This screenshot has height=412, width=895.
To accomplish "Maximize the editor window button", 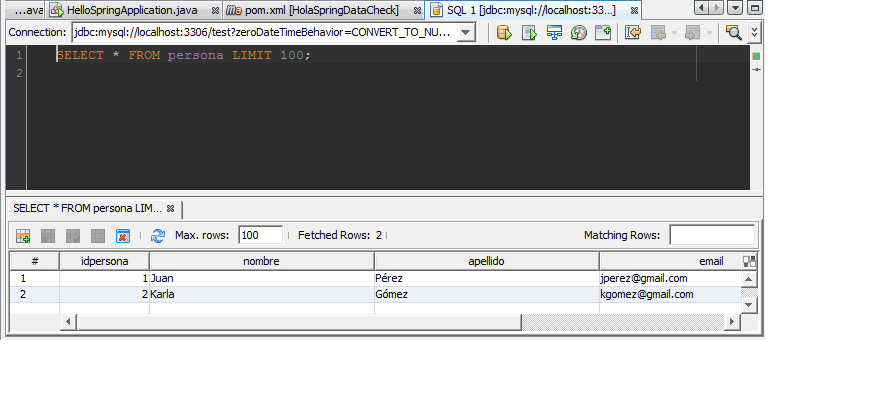I will pyautogui.click(x=755, y=7).
